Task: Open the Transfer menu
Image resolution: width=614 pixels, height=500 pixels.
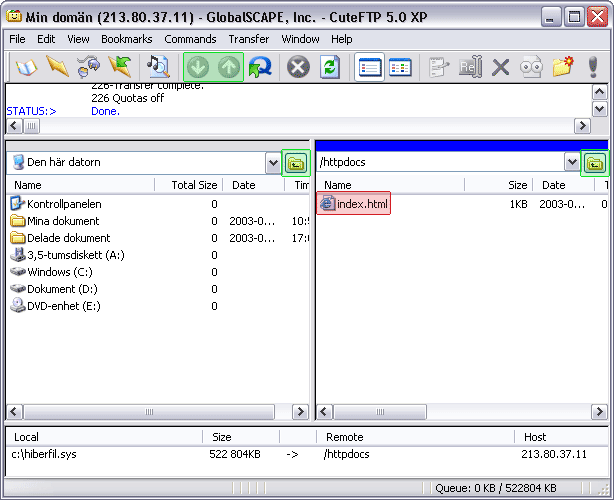Action: (x=248, y=39)
